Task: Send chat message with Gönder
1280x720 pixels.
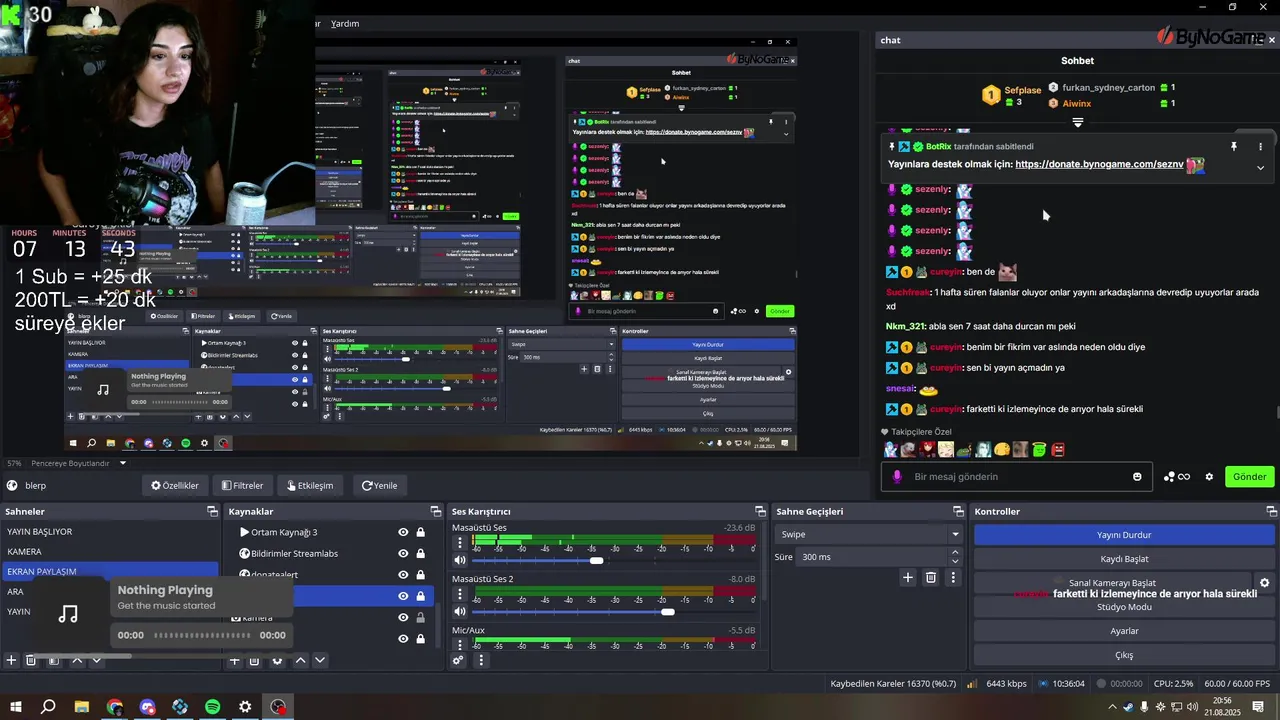Action: (1249, 477)
